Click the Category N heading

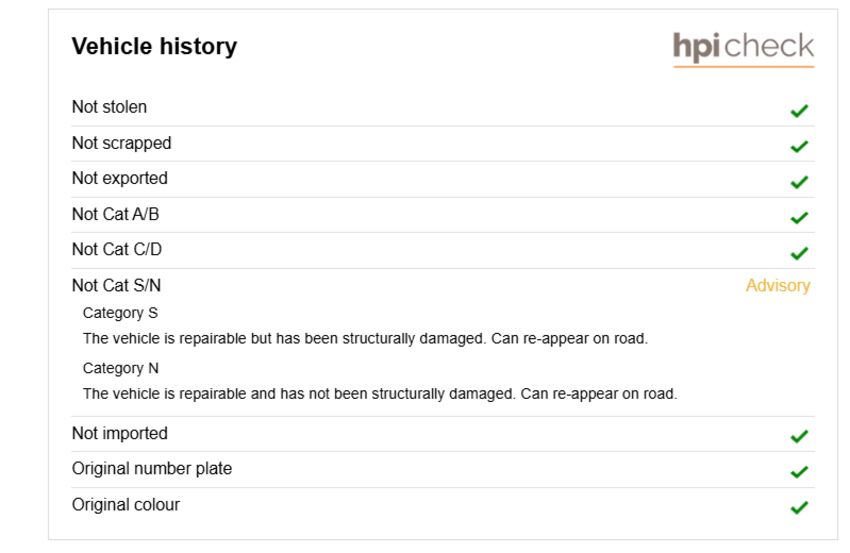pos(121,368)
